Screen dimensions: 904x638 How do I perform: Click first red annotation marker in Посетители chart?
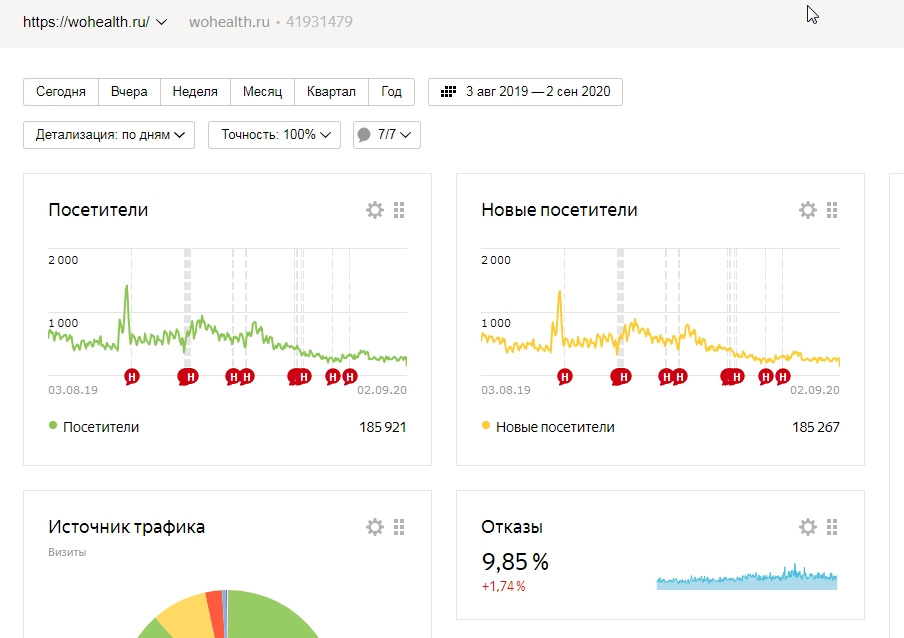[x=132, y=377]
